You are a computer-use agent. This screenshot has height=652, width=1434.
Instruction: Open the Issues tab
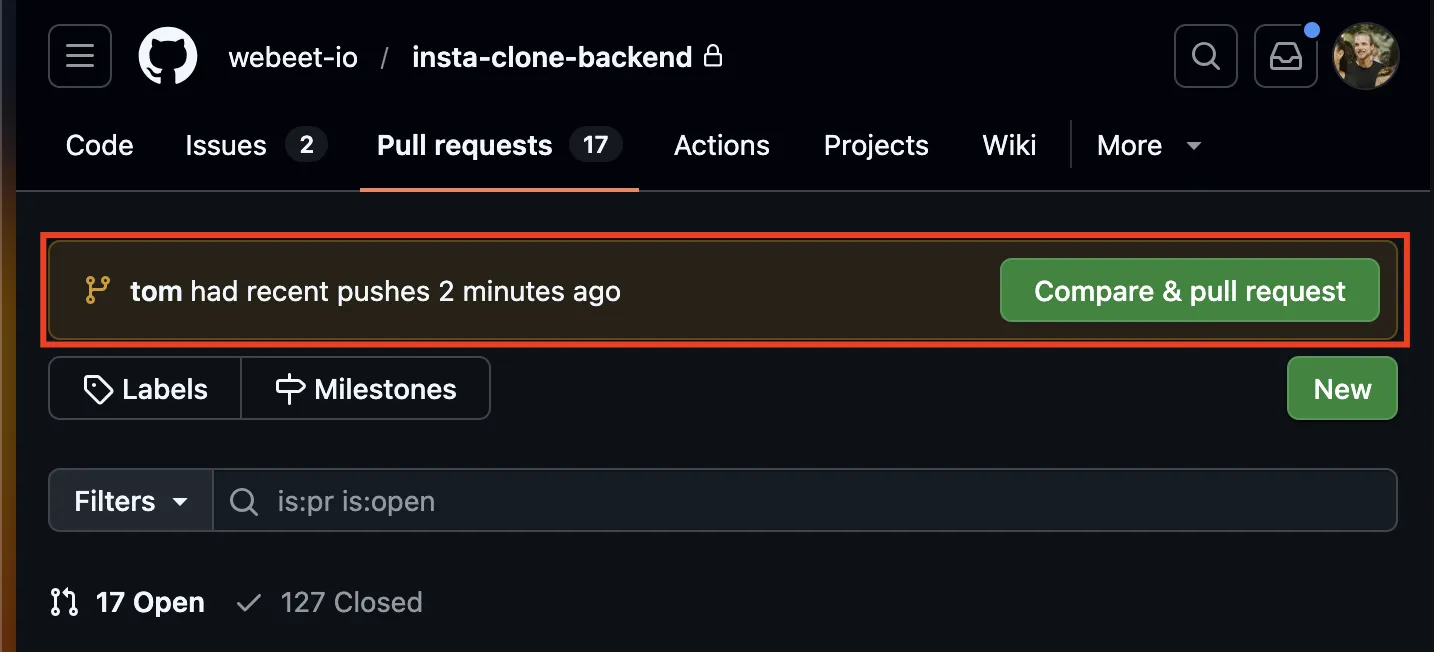coord(226,145)
